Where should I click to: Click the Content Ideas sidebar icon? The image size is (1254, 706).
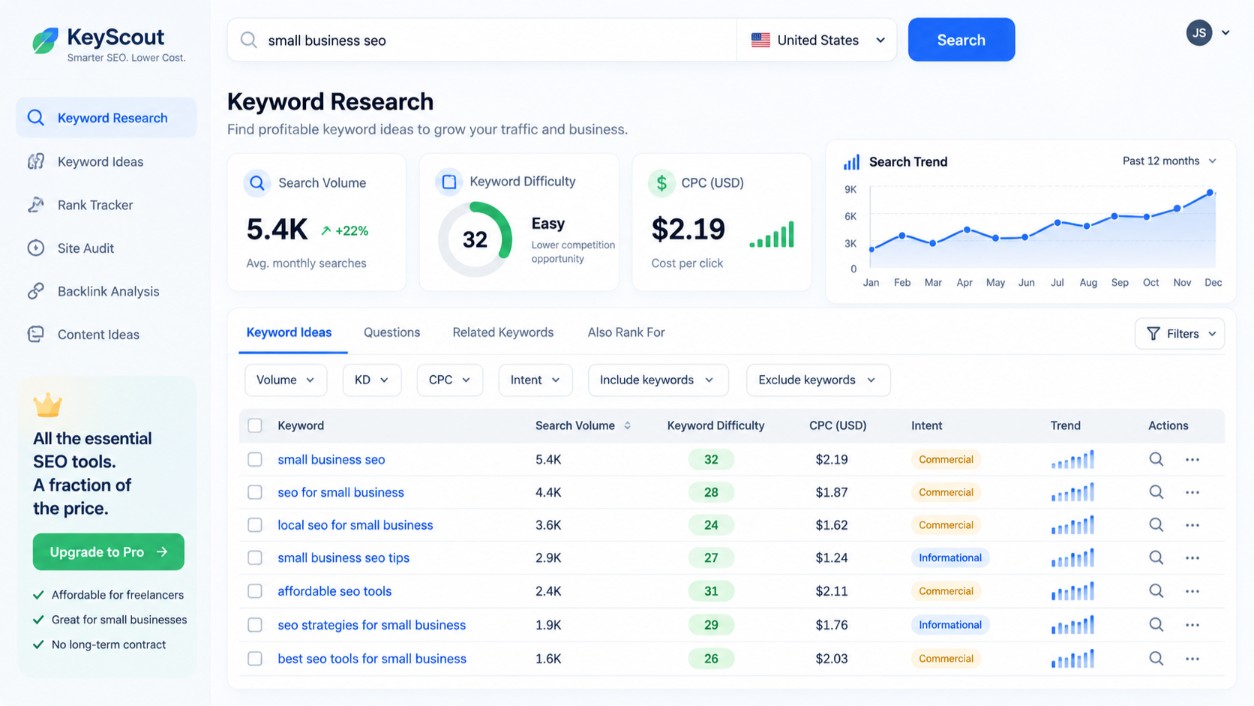pos(36,334)
